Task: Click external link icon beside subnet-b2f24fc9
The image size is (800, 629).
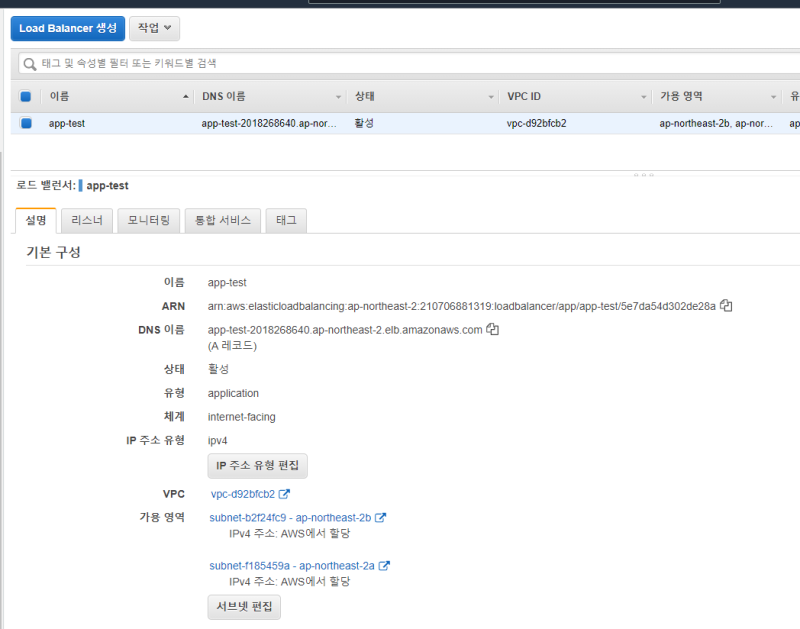Action: (380, 518)
